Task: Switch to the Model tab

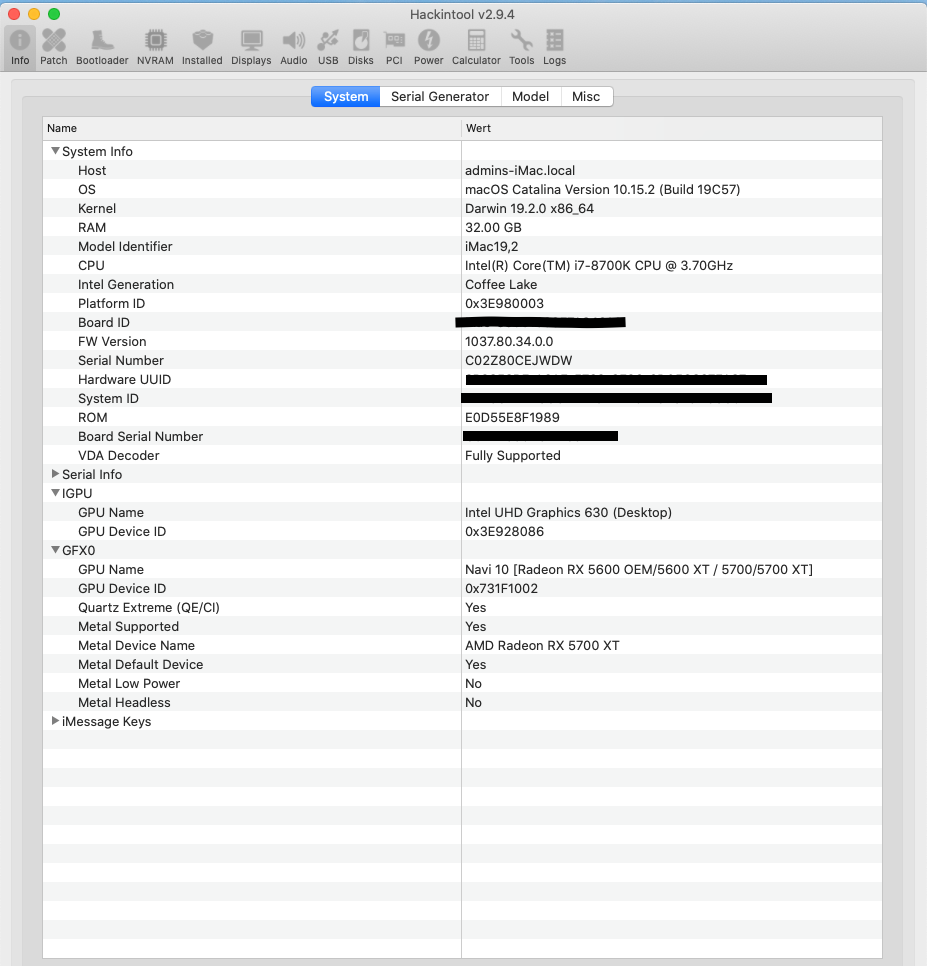Action: (x=530, y=97)
